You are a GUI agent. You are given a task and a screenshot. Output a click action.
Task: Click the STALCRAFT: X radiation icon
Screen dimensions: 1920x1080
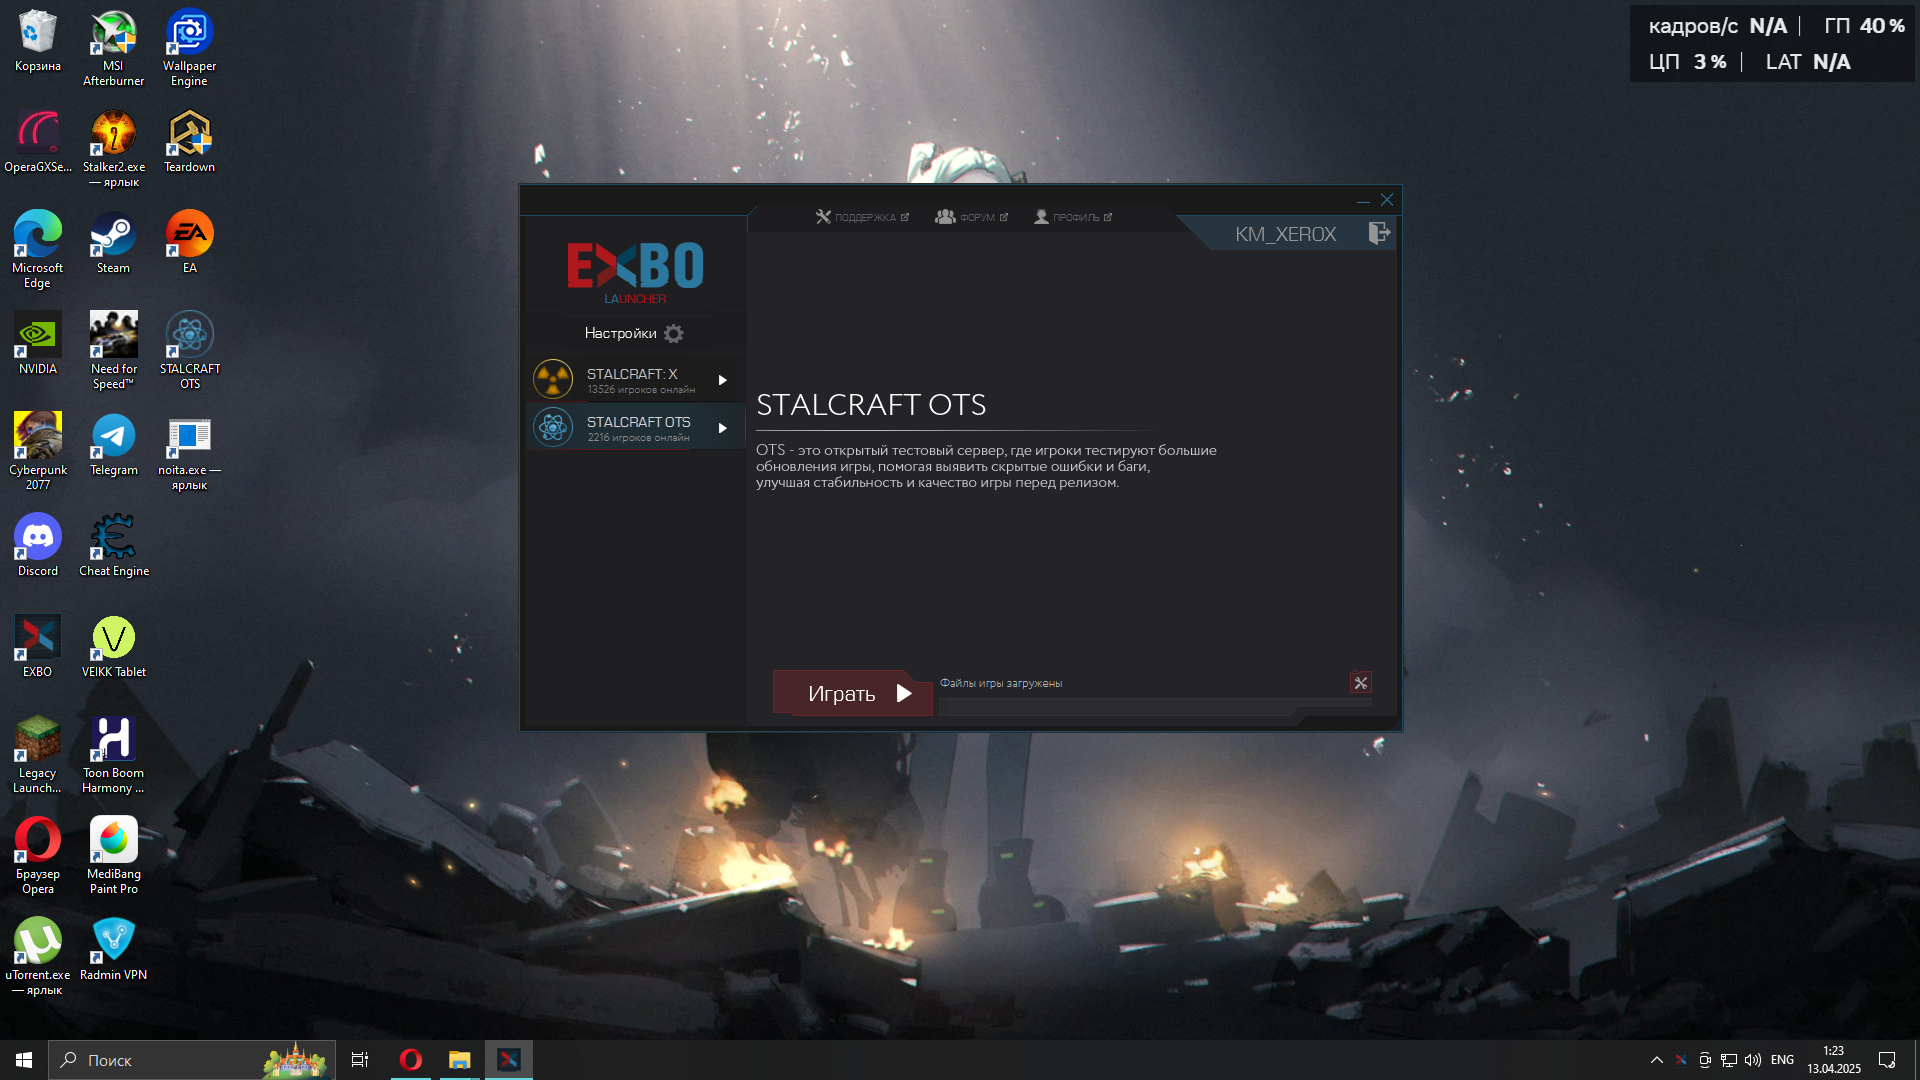[553, 380]
